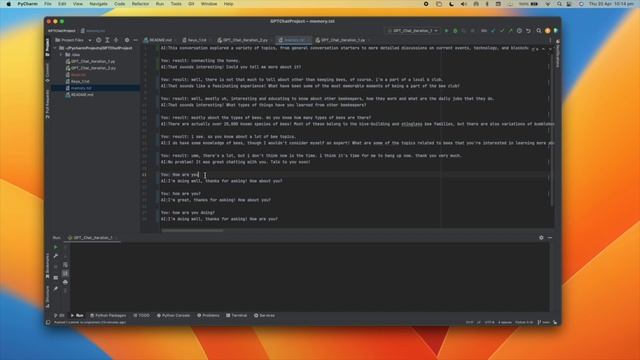This screenshot has width=640, height=360.
Task: Open Search Everywhere magnifier in the toolbar
Action: 539,31
